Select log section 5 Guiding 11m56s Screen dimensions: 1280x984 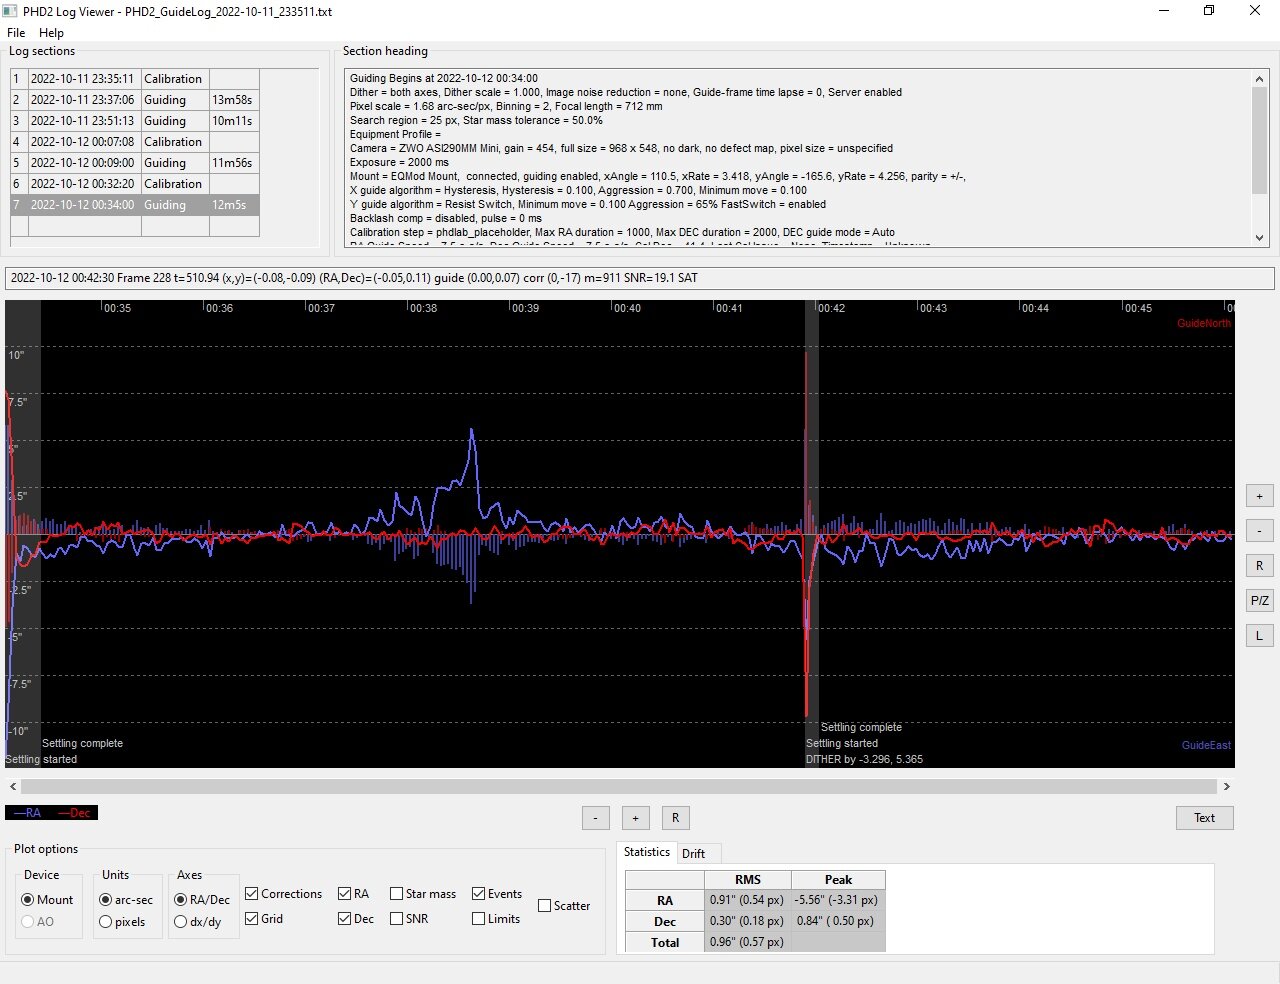tap(135, 163)
